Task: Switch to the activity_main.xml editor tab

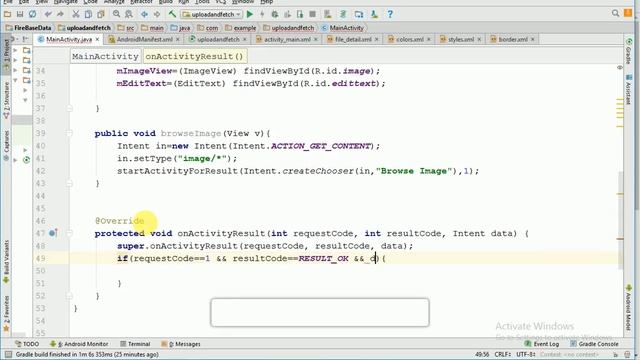Action: [287, 39]
